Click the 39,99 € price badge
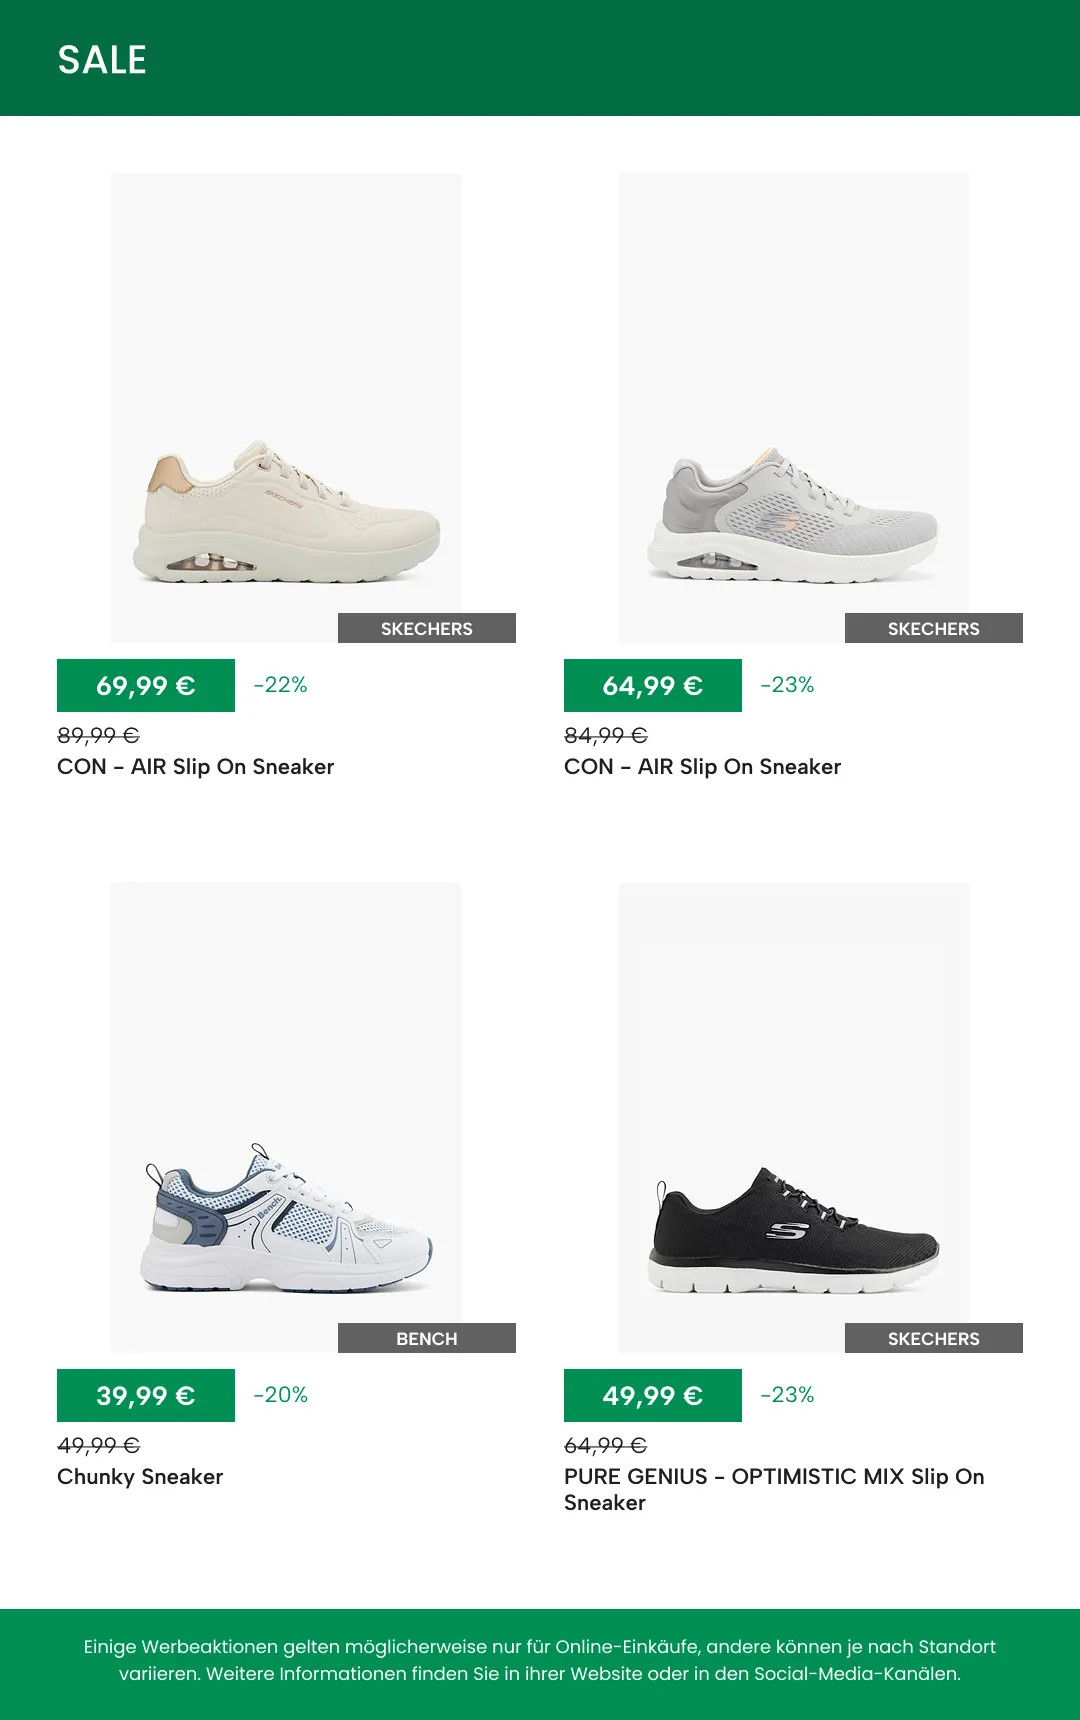 coord(146,1396)
